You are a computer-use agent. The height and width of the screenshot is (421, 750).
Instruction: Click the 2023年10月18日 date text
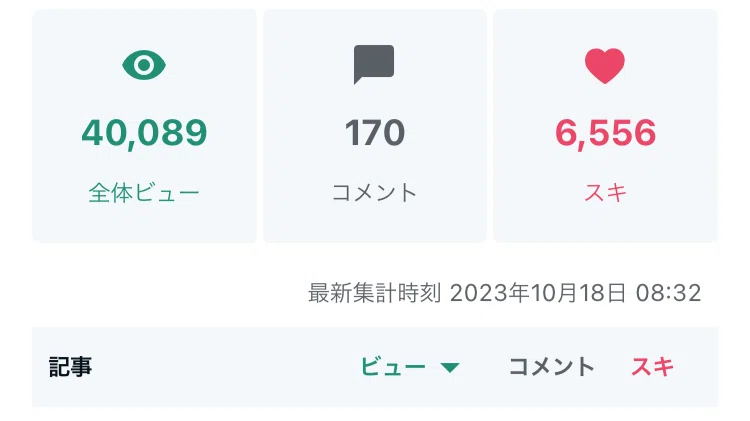pos(538,293)
